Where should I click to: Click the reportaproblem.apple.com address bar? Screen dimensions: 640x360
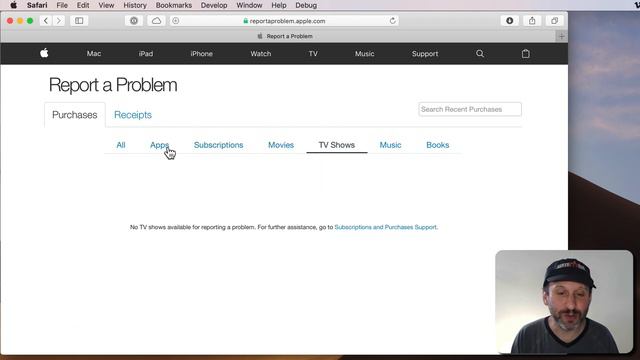[x=284, y=21]
